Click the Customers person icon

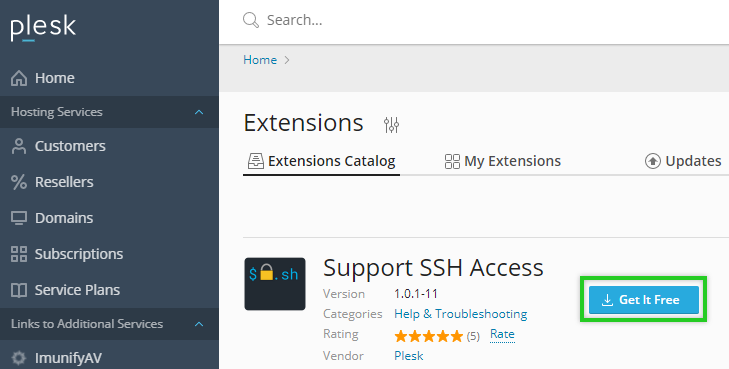[x=19, y=146]
